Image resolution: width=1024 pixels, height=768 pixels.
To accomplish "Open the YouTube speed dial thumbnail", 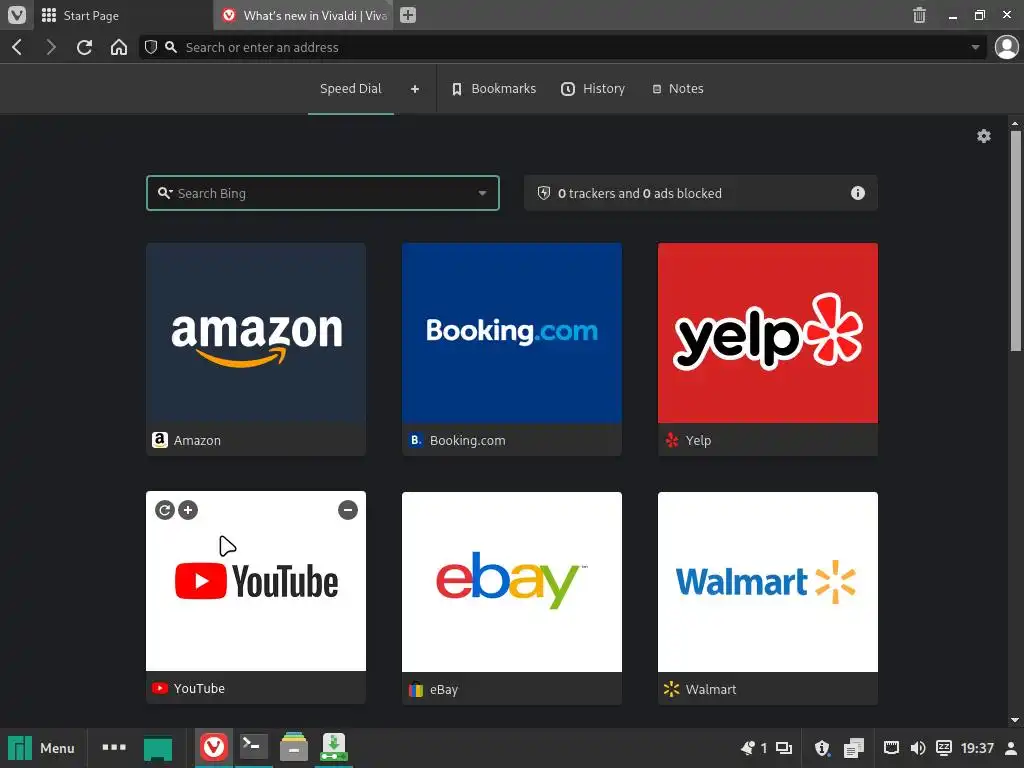I will point(256,581).
